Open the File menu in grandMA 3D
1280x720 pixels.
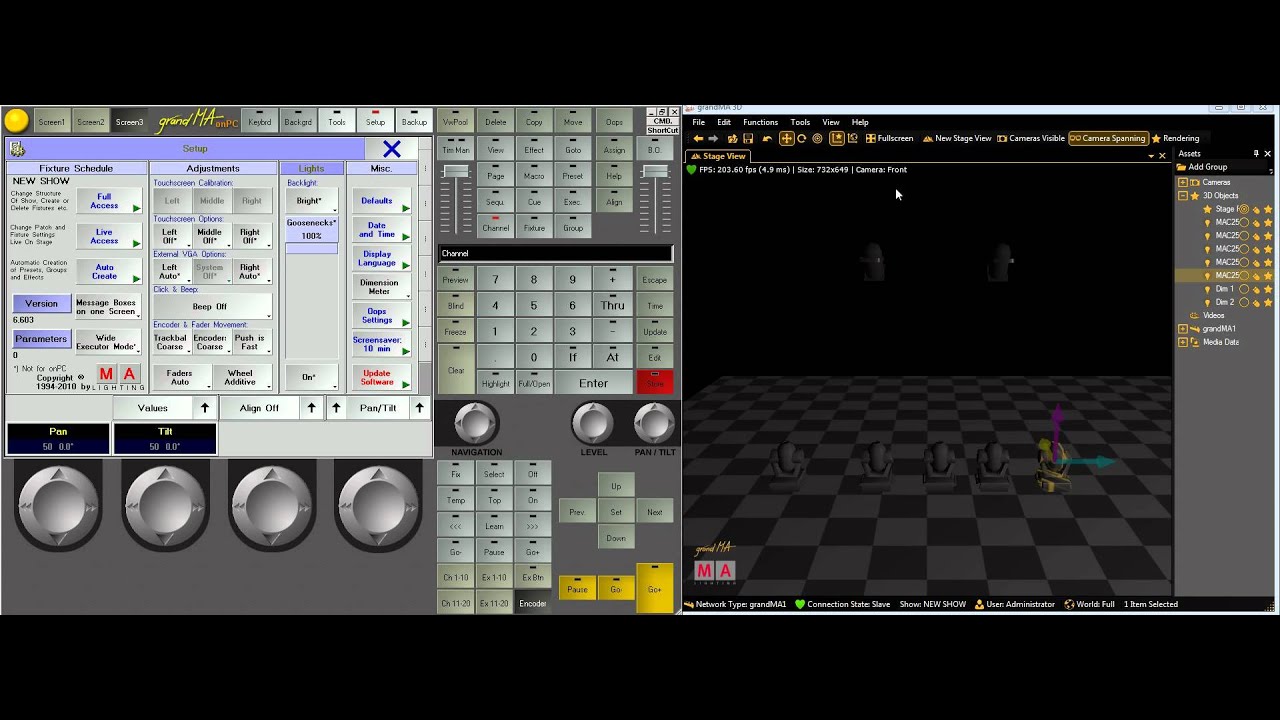(x=699, y=122)
